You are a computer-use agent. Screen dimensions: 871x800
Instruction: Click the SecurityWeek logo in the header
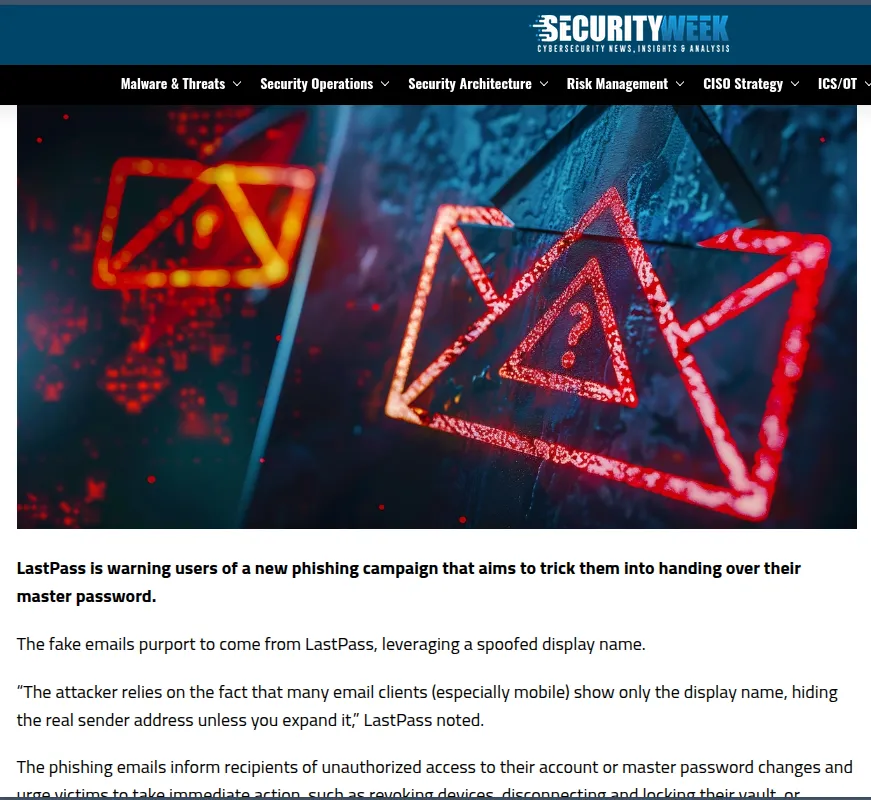click(x=630, y=33)
